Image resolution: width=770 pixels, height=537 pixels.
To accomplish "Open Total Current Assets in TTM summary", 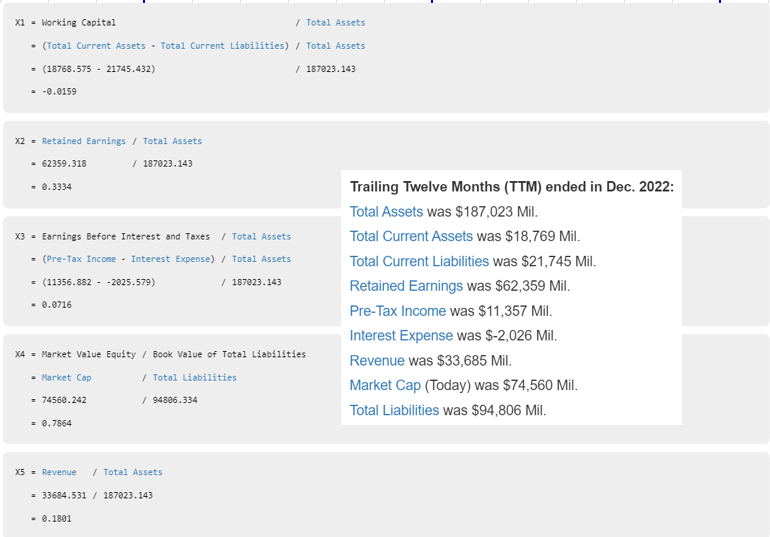I will (x=411, y=237).
